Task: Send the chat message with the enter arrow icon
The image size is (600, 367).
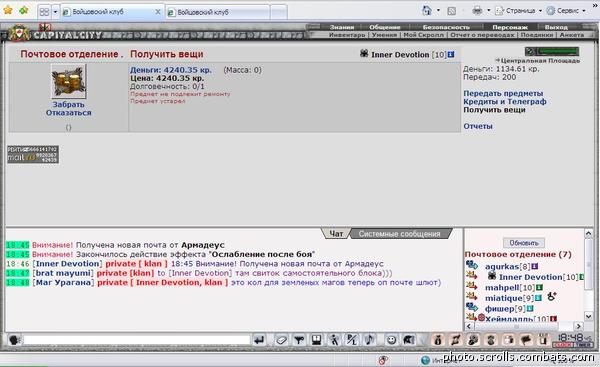Action: coord(259,340)
